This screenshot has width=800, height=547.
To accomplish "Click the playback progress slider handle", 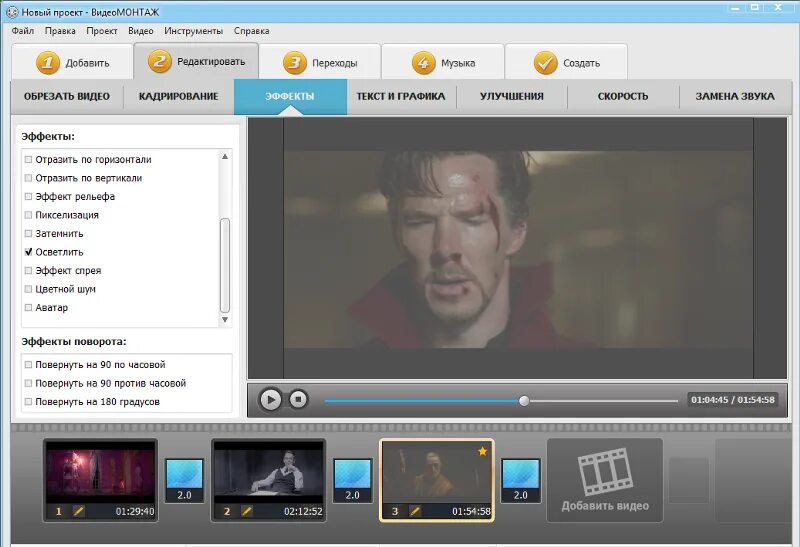I will click(x=524, y=401).
